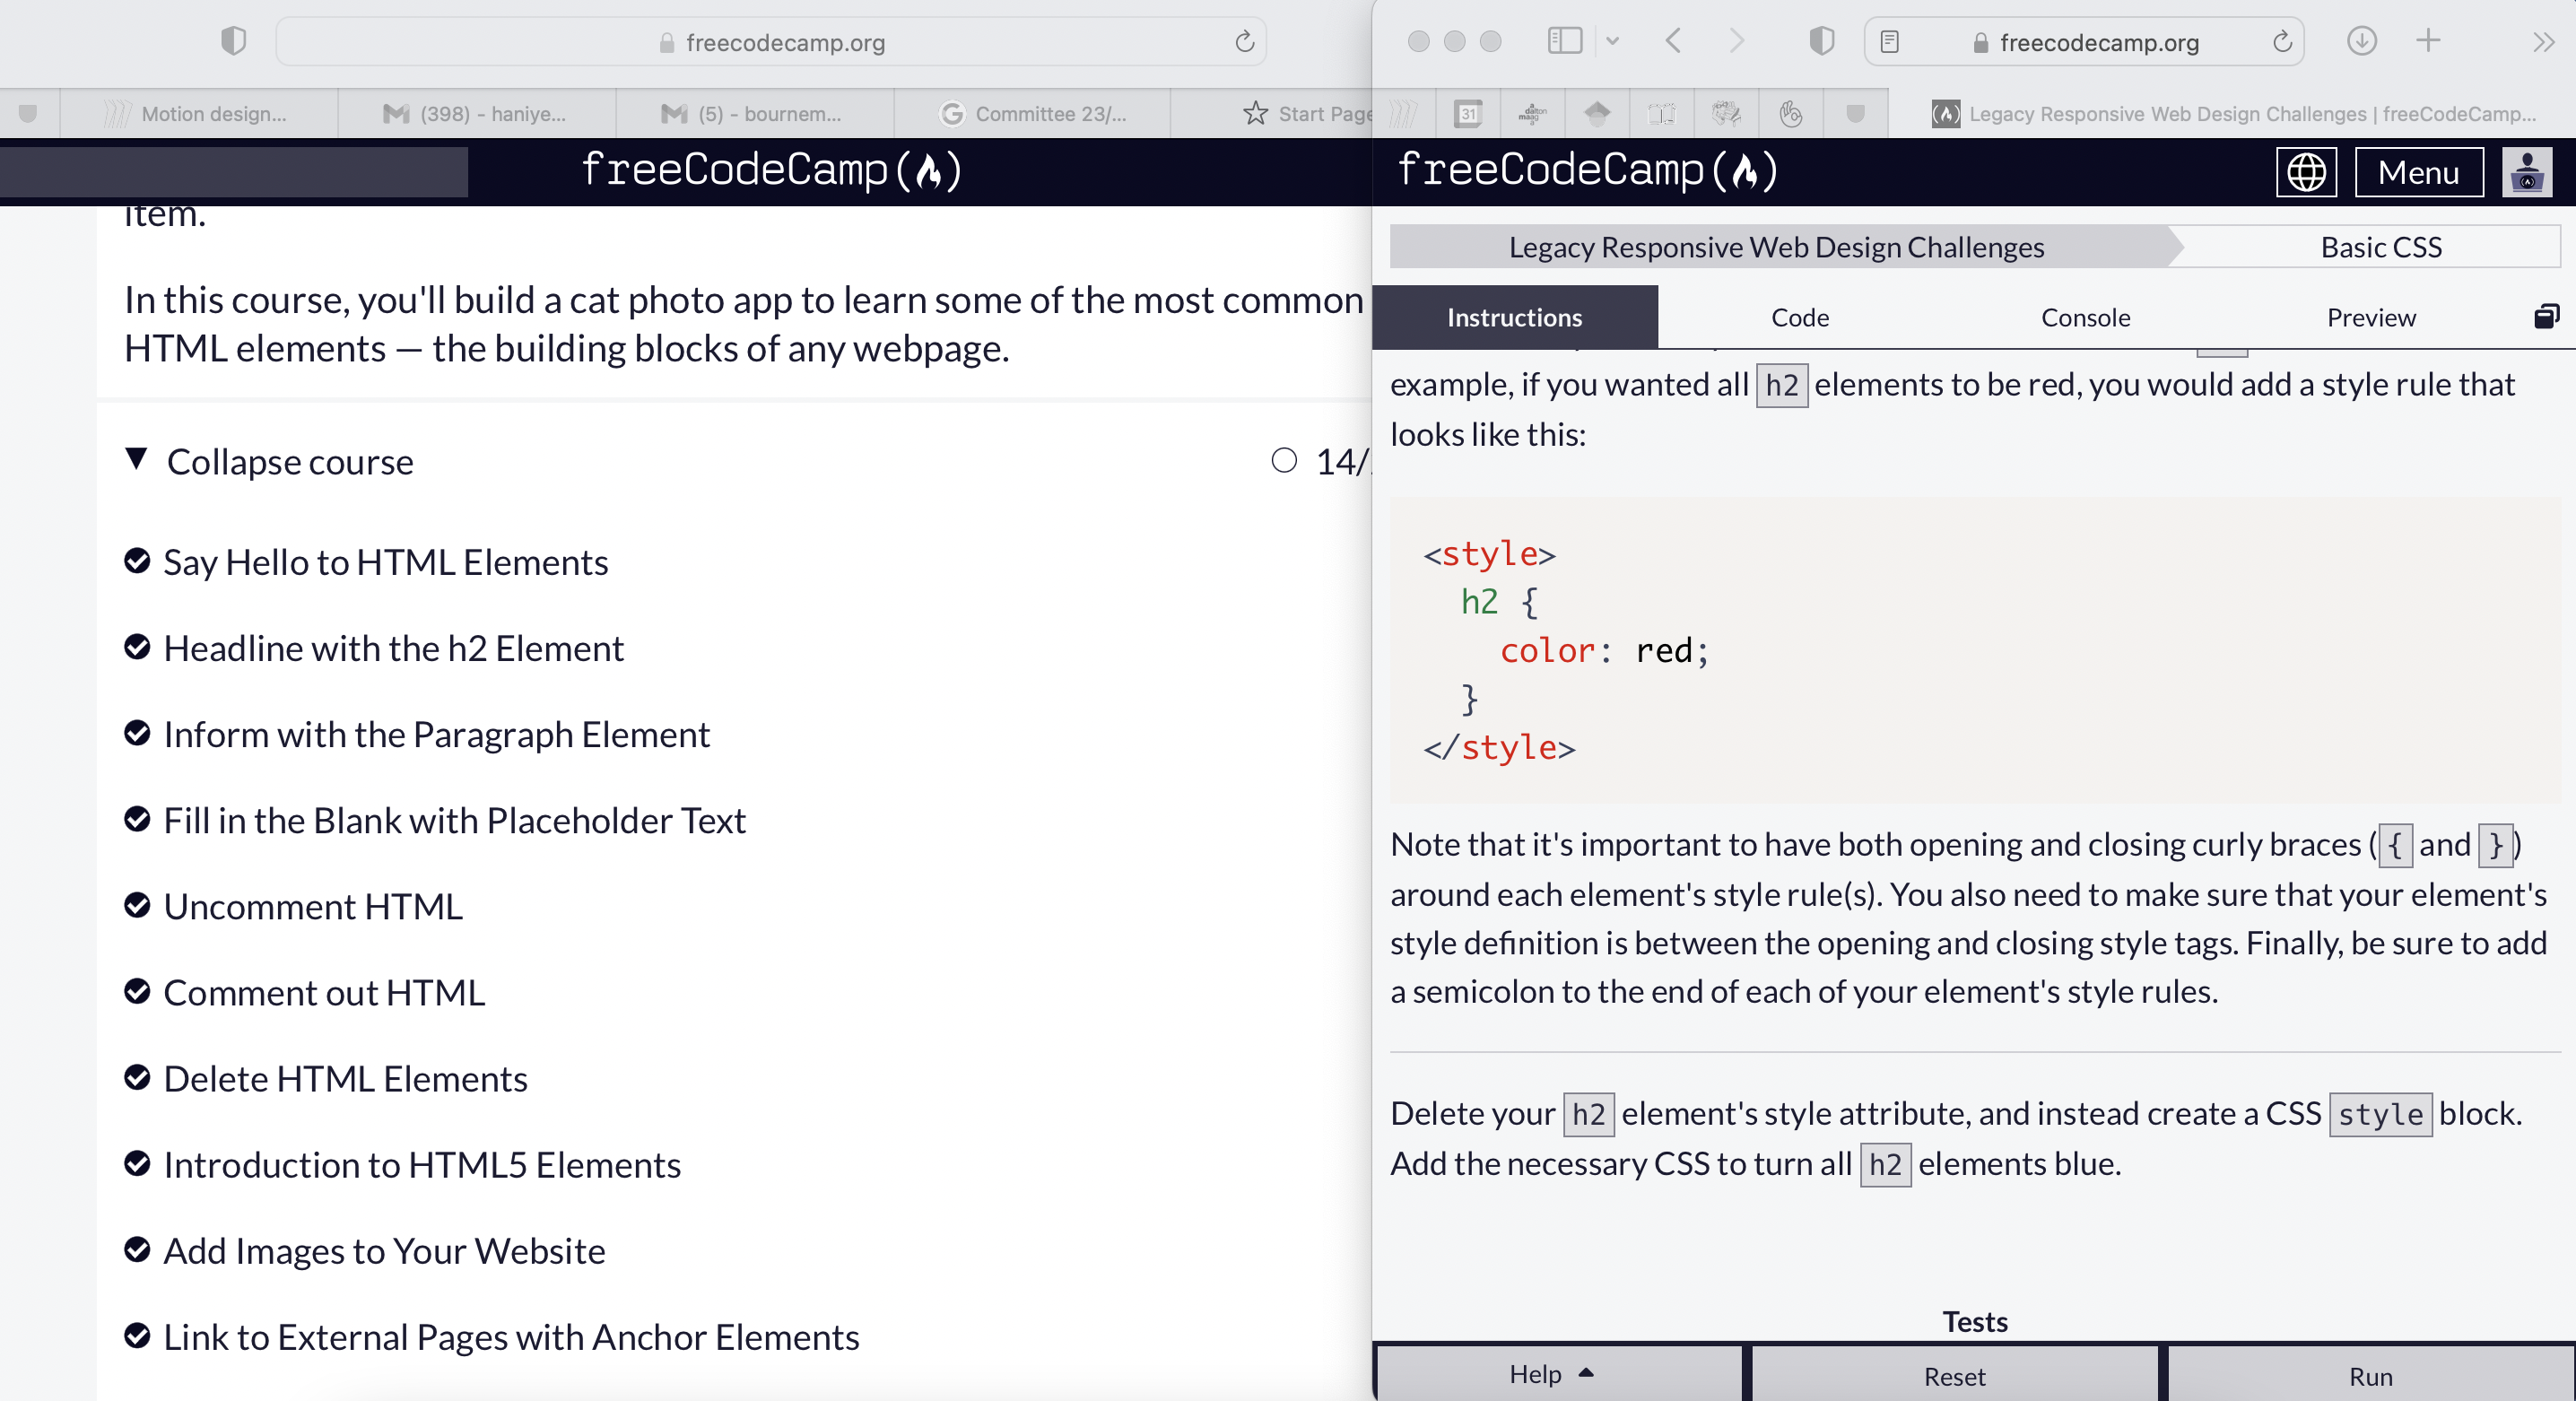Open Fill in the Blank with Placeholder Text
Screen dimensions: 2576x1401
(x=454, y=820)
